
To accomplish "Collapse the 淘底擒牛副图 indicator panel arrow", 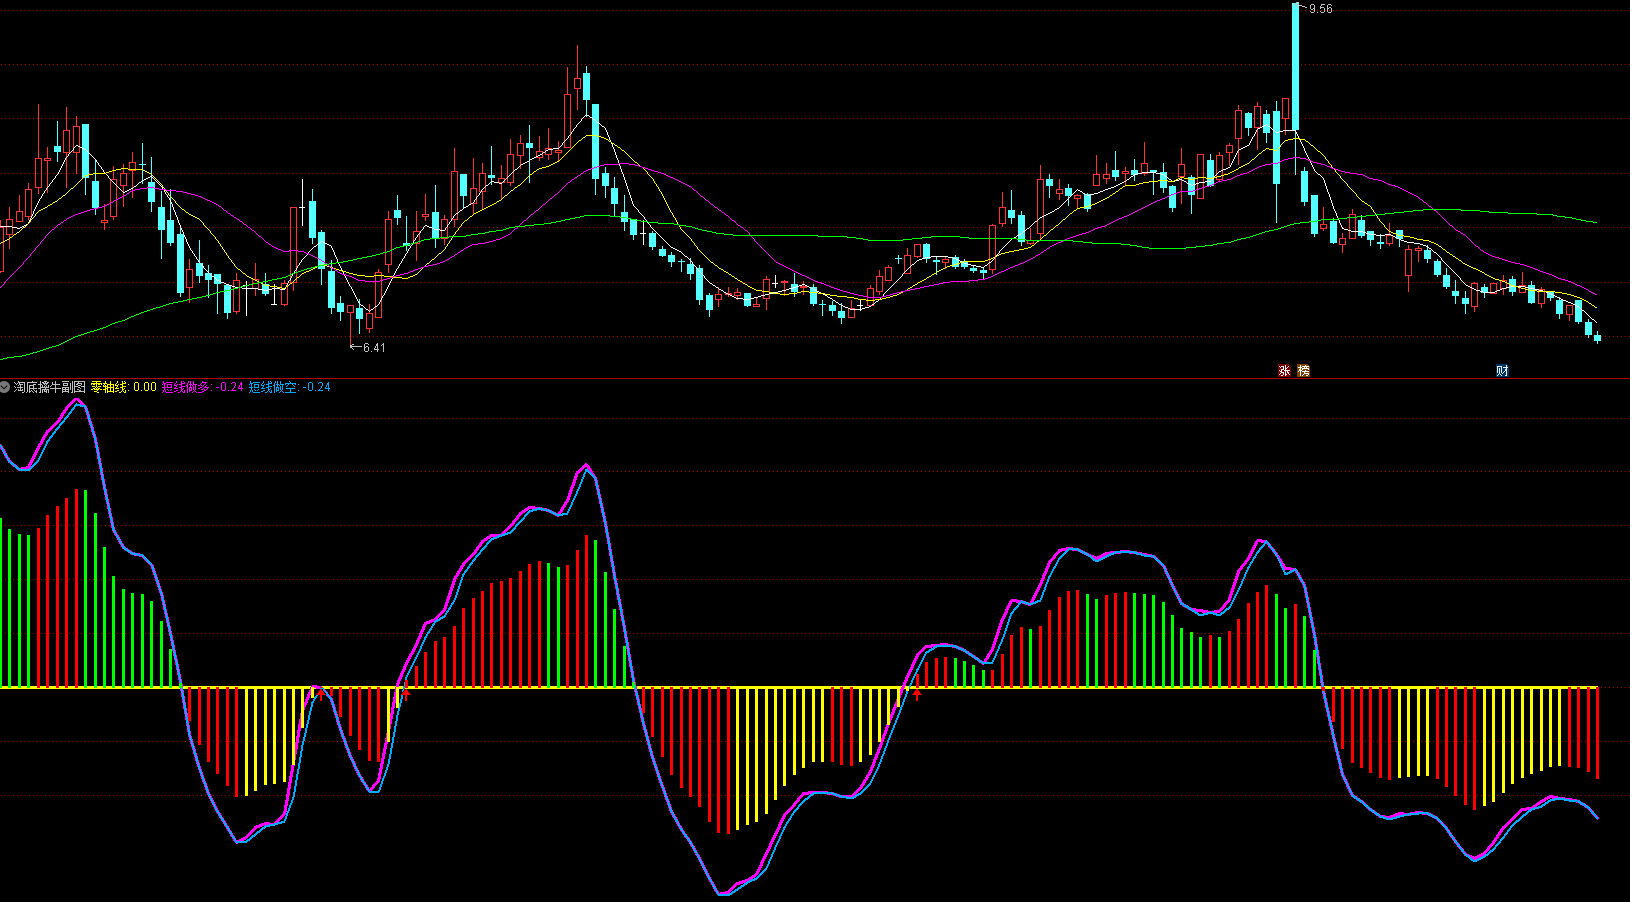I will [5, 387].
